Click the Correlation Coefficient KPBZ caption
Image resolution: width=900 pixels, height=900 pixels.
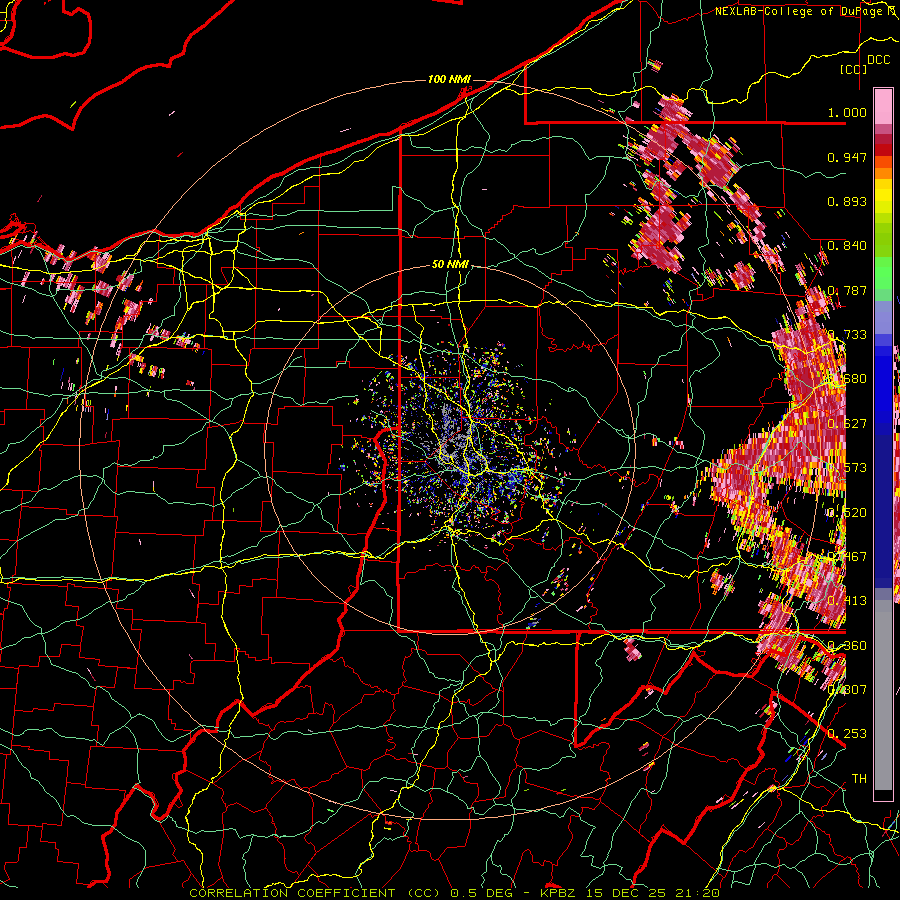(x=454, y=893)
